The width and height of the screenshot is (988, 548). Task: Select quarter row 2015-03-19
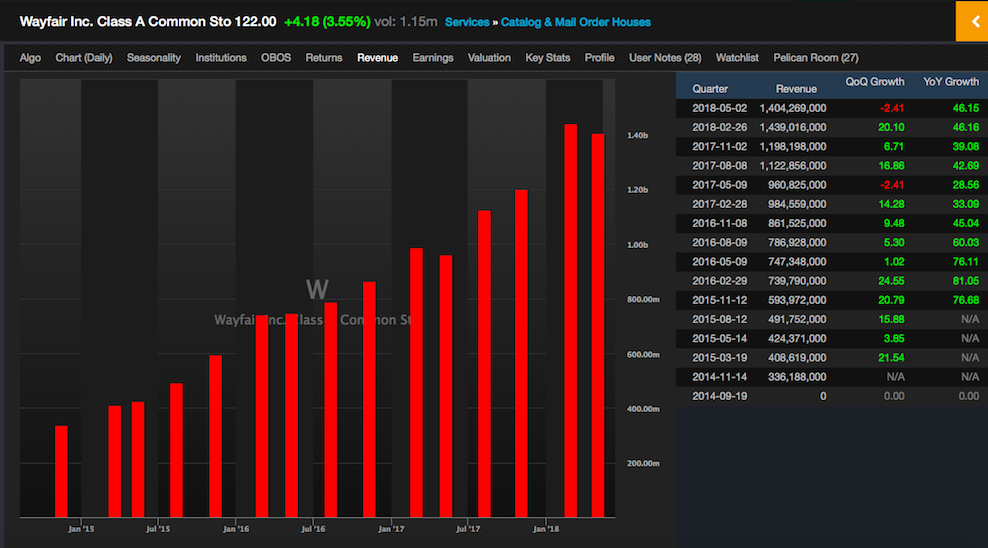click(832, 358)
